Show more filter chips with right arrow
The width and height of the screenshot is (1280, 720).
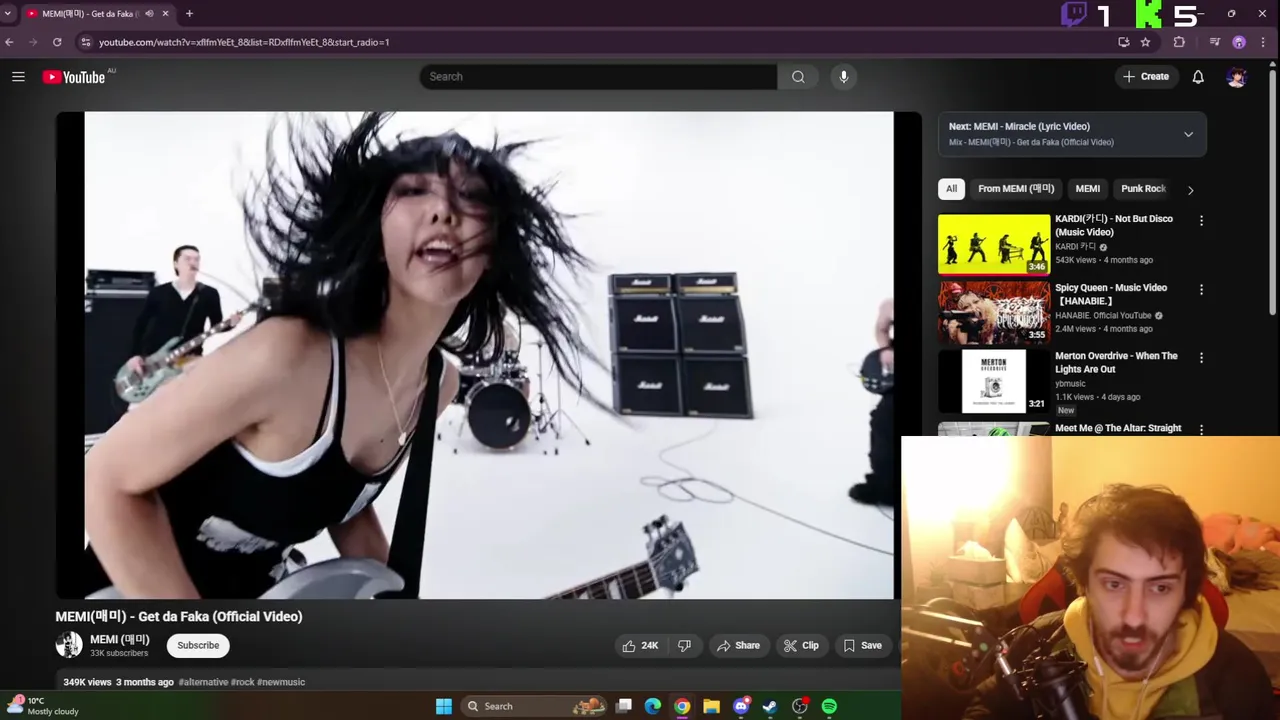pyautogui.click(x=1190, y=189)
